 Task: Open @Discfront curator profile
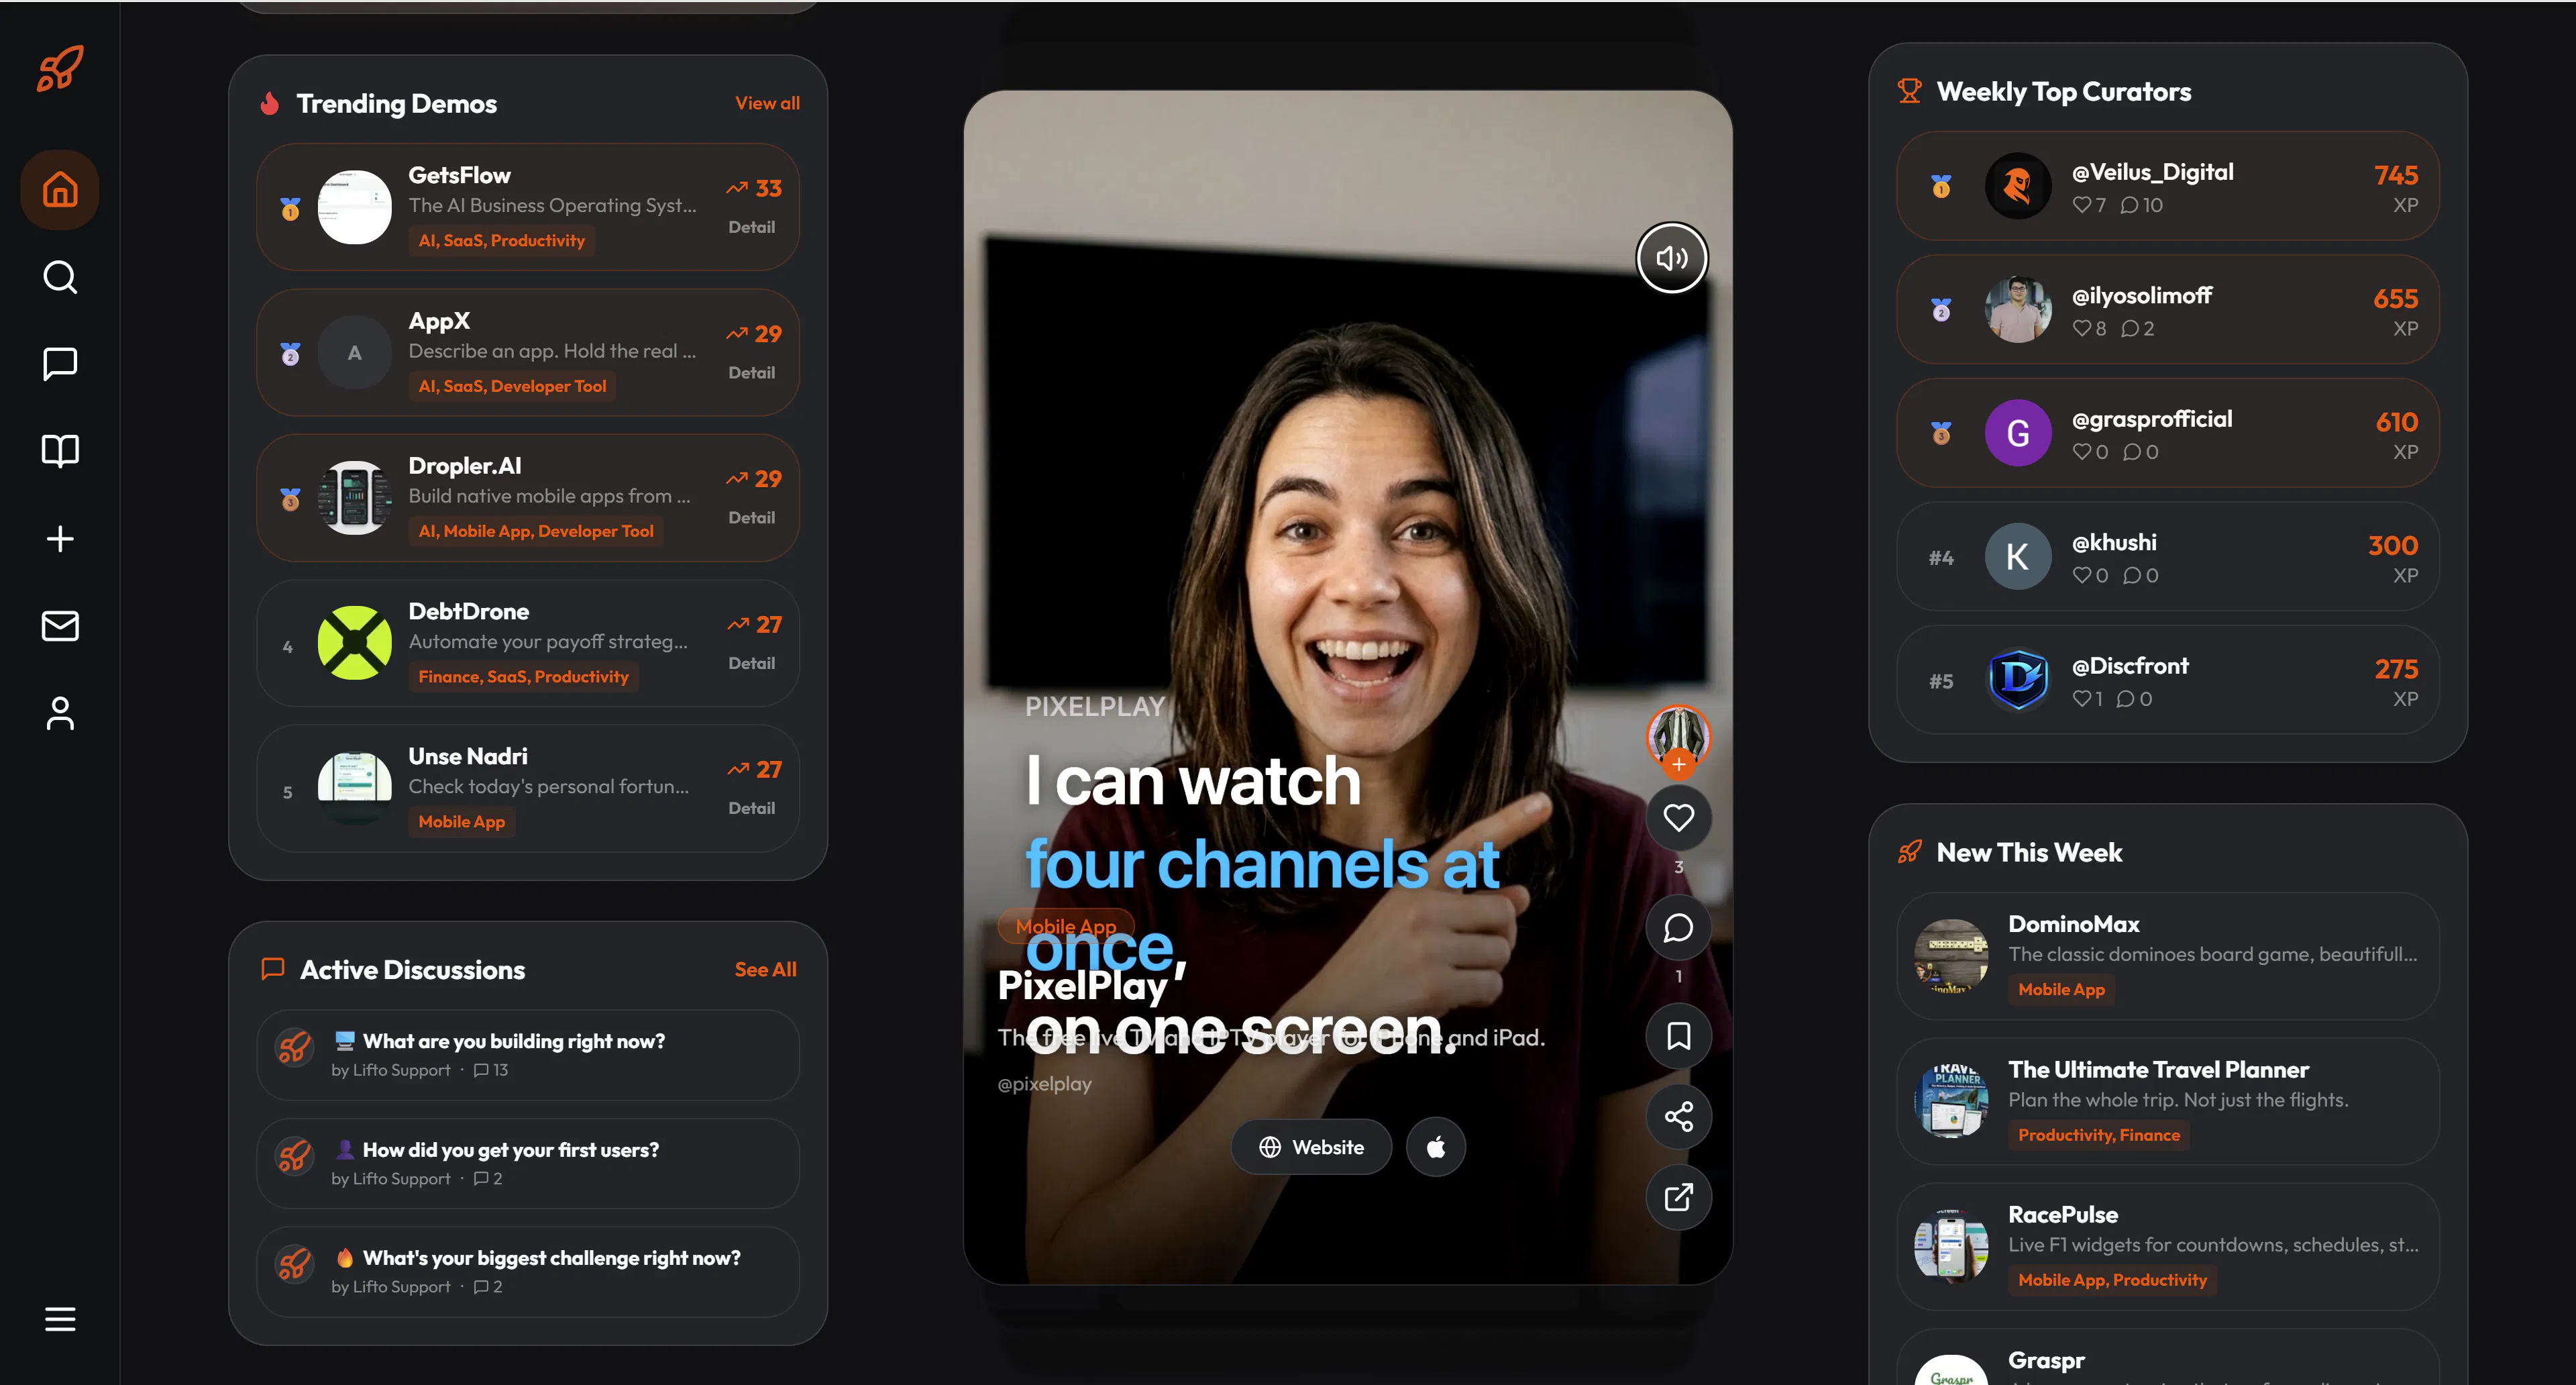(2167, 680)
